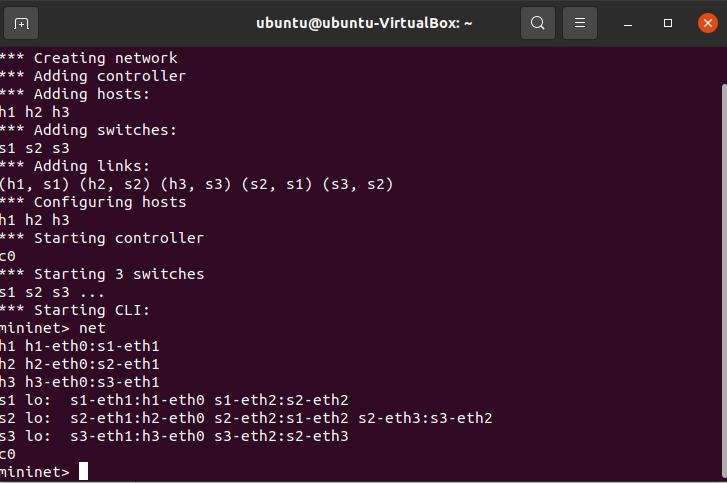Viewport: 727px width, 483px height.
Task: Minimize the terminal window
Action: [x=628, y=23]
